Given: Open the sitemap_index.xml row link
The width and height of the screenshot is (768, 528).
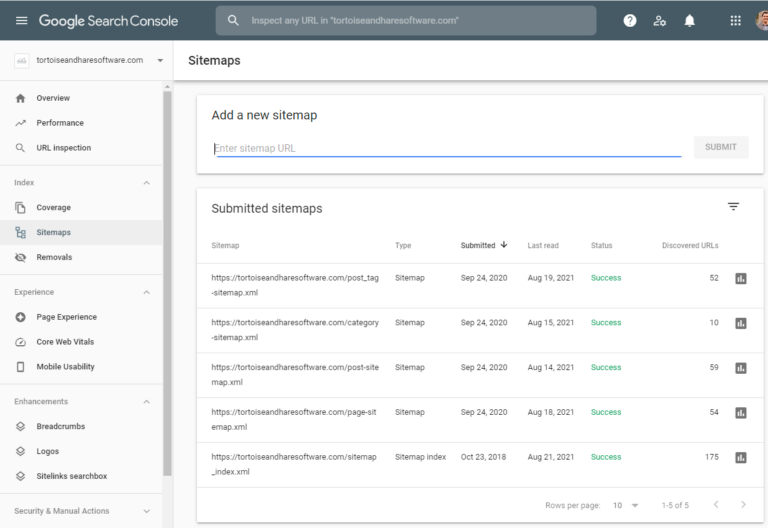Looking at the screenshot, I should (x=294, y=464).
